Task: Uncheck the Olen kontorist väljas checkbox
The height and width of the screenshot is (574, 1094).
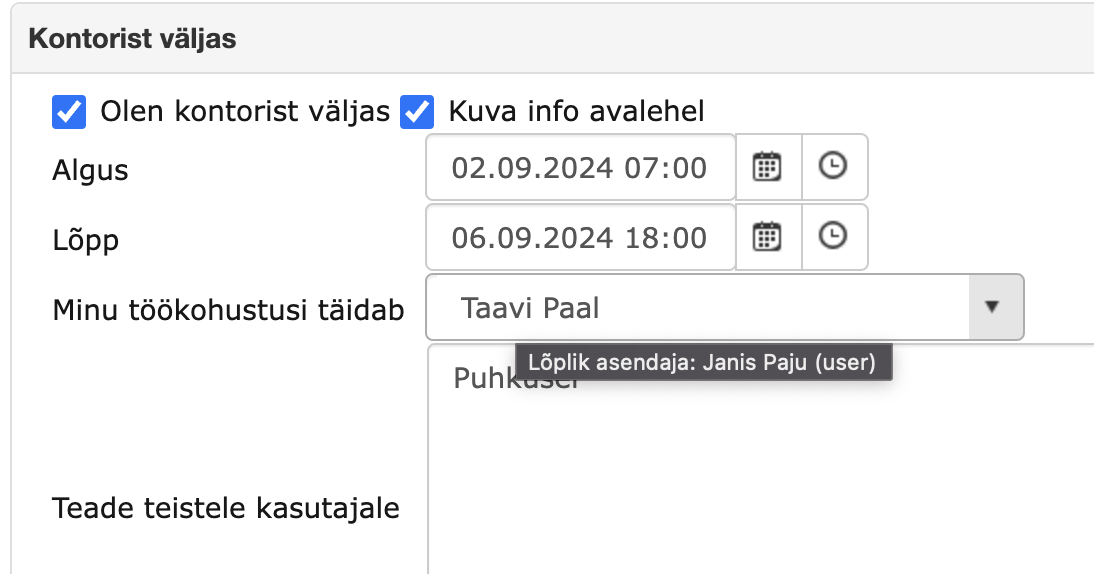Action: [69, 112]
